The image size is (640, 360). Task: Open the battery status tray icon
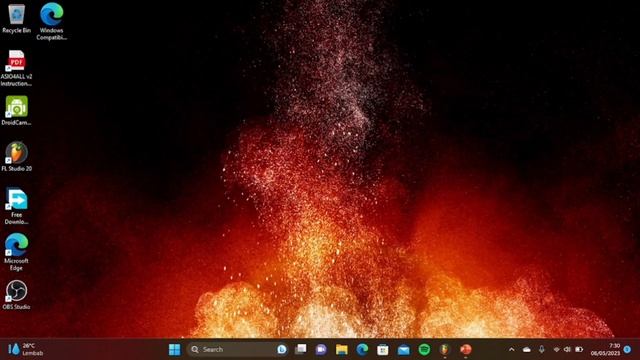pos(579,349)
